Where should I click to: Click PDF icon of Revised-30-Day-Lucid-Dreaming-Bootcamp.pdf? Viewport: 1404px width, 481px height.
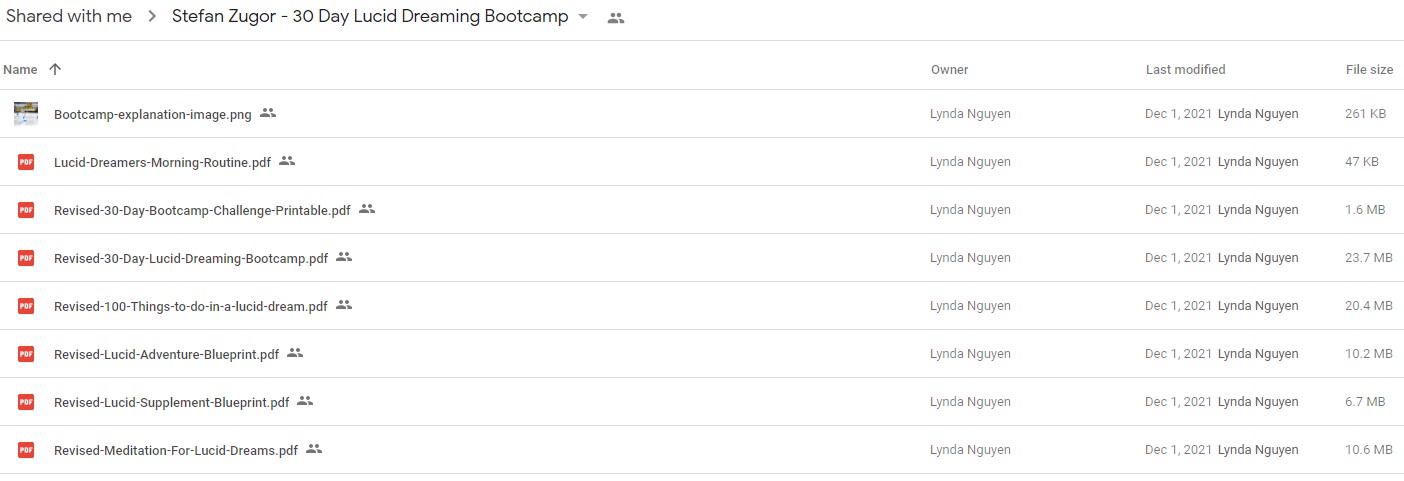tap(26, 258)
